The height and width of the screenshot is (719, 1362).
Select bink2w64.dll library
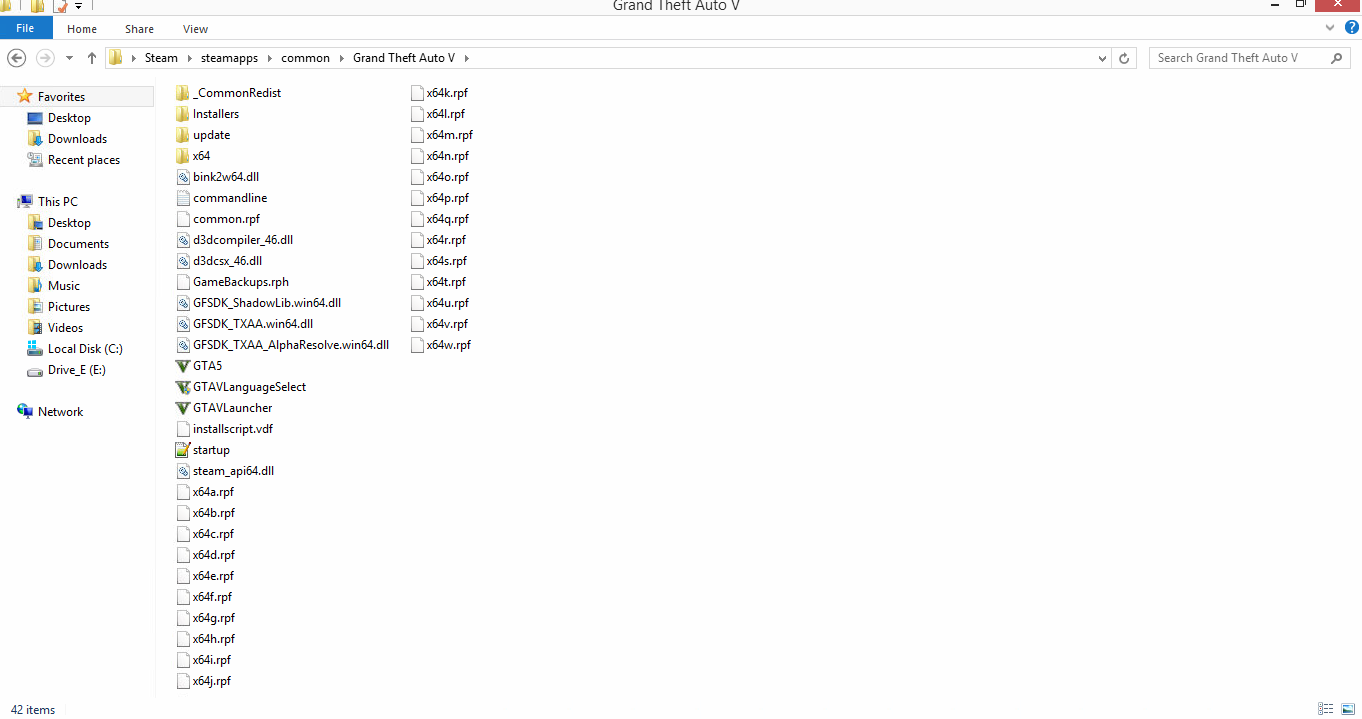tap(225, 176)
